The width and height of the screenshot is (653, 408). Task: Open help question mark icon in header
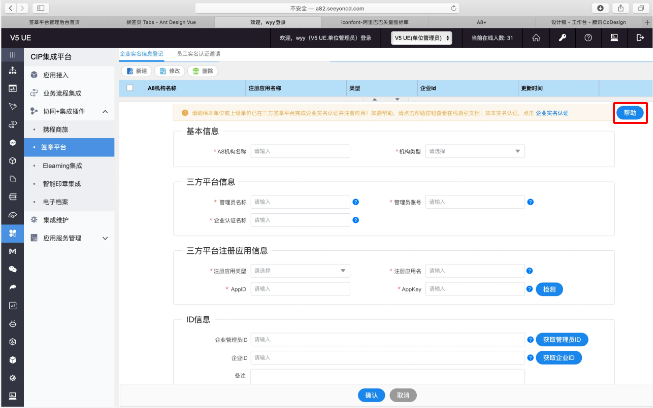(588, 37)
